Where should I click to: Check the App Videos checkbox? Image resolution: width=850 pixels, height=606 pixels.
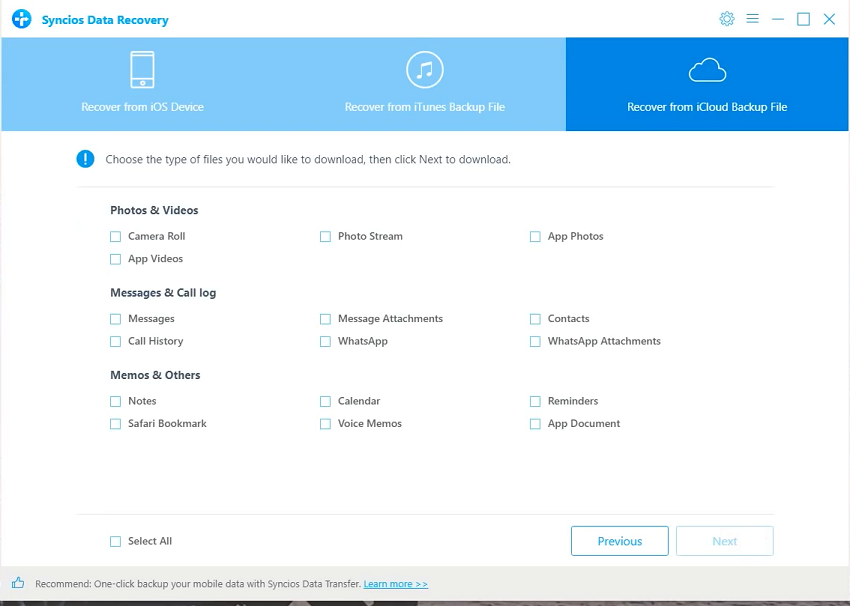(x=115, y=259)
